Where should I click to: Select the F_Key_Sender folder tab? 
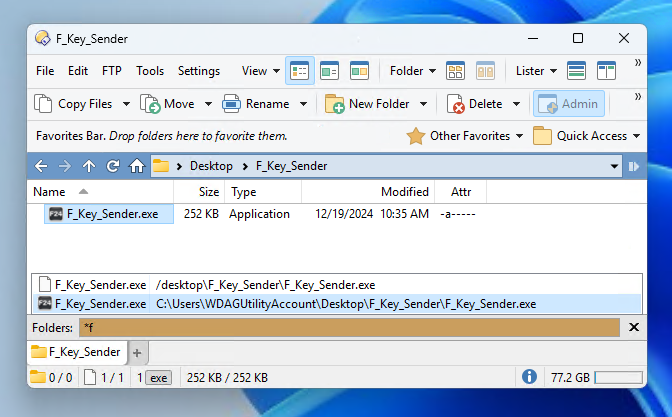point(77,352)
